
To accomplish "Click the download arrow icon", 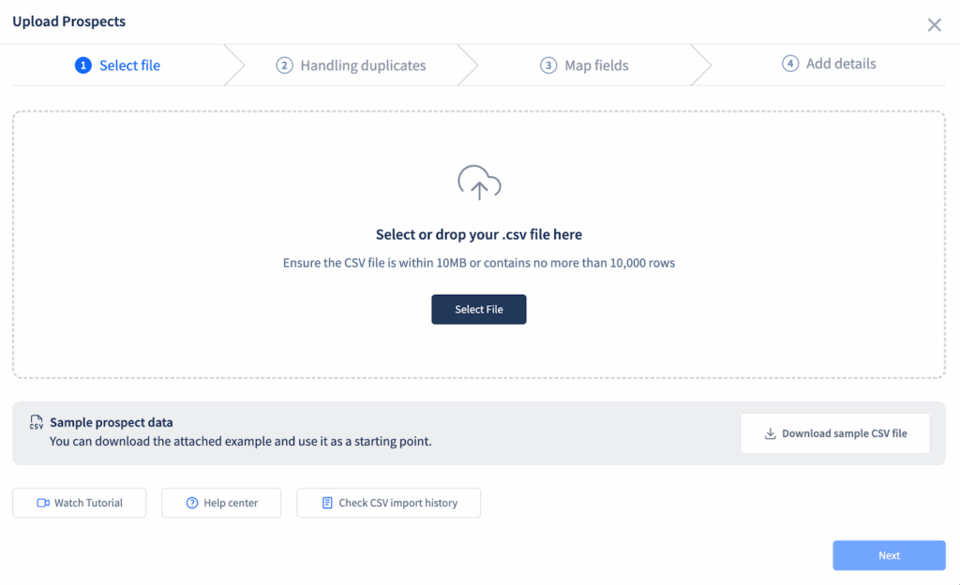I will 770,433.
